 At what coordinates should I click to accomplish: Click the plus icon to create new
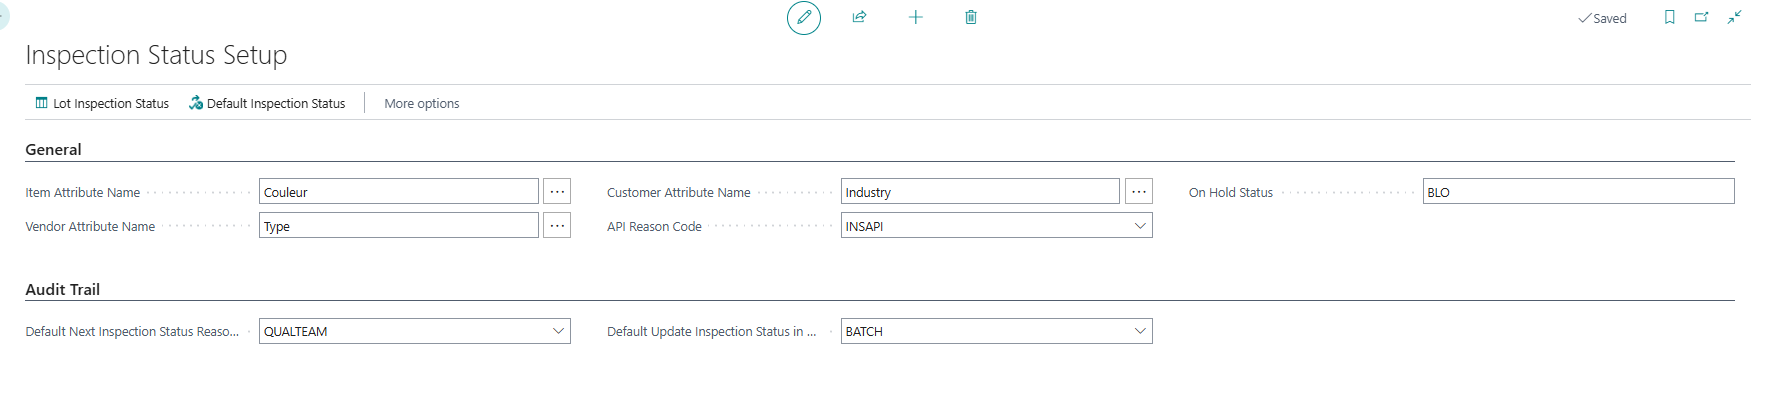tap(915, 18)
